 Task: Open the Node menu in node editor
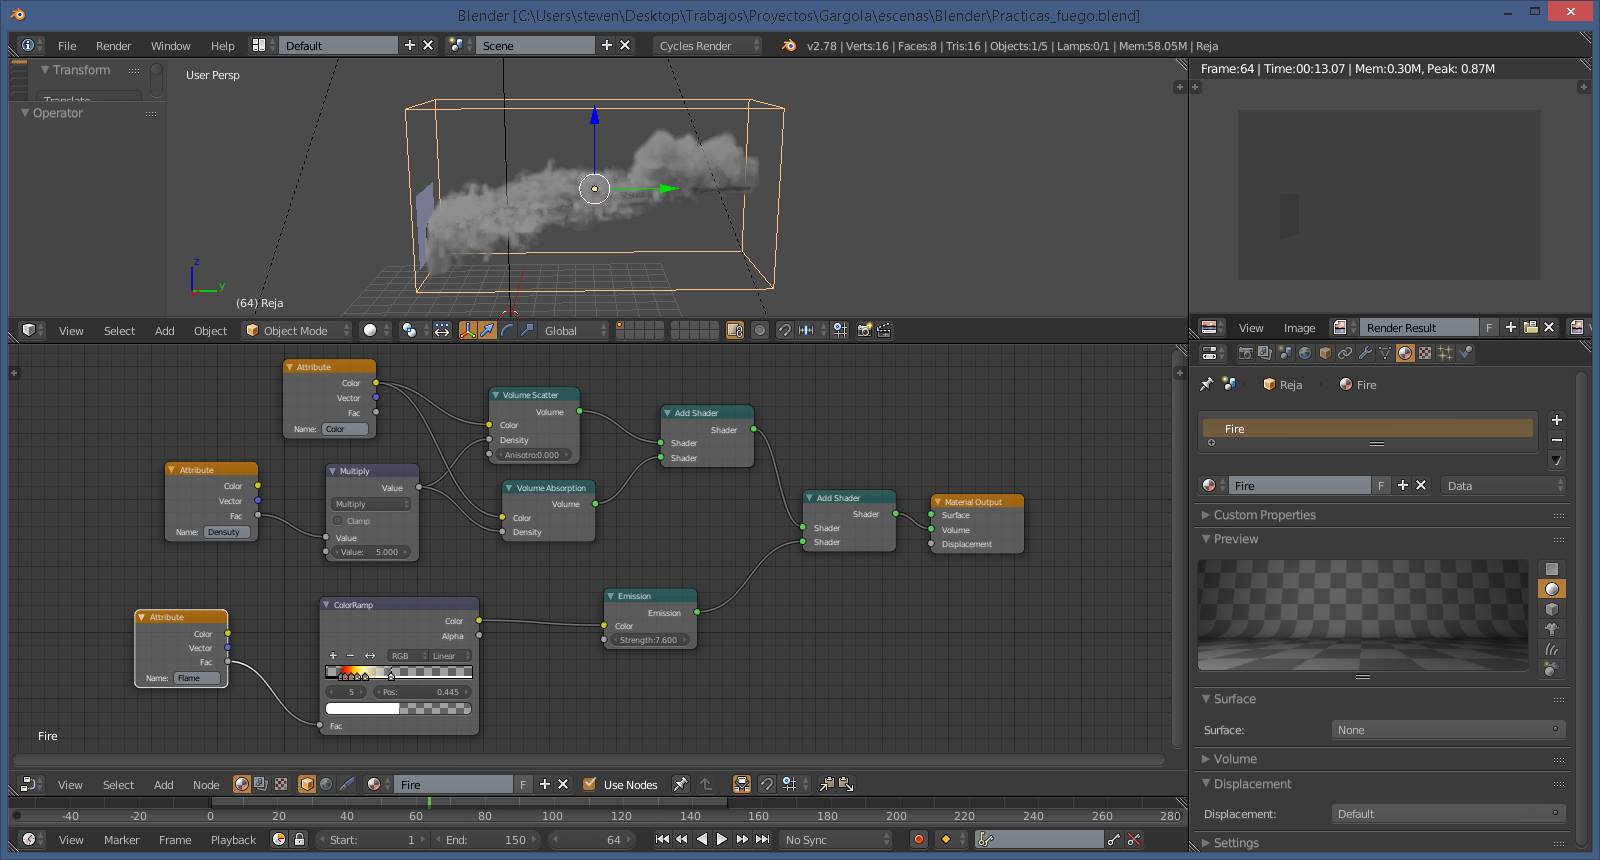point(206,785)
